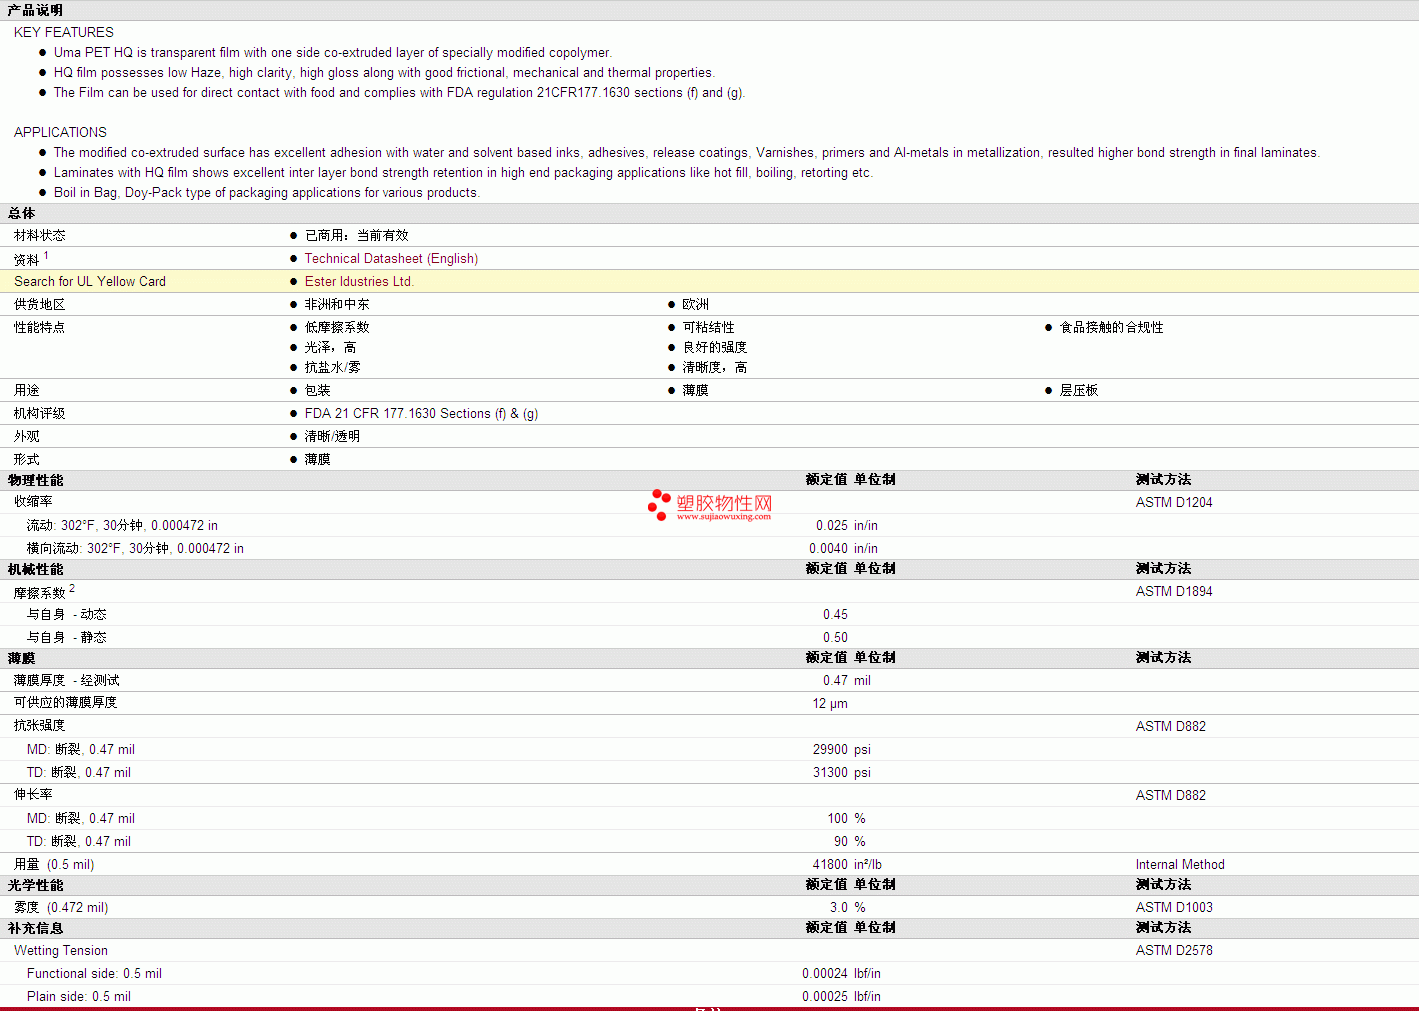Screen dimensions: 1419x1011
Task: Click the 0.45 dynamic friction value
Action: pyautogui.click(x=835, y=614)
